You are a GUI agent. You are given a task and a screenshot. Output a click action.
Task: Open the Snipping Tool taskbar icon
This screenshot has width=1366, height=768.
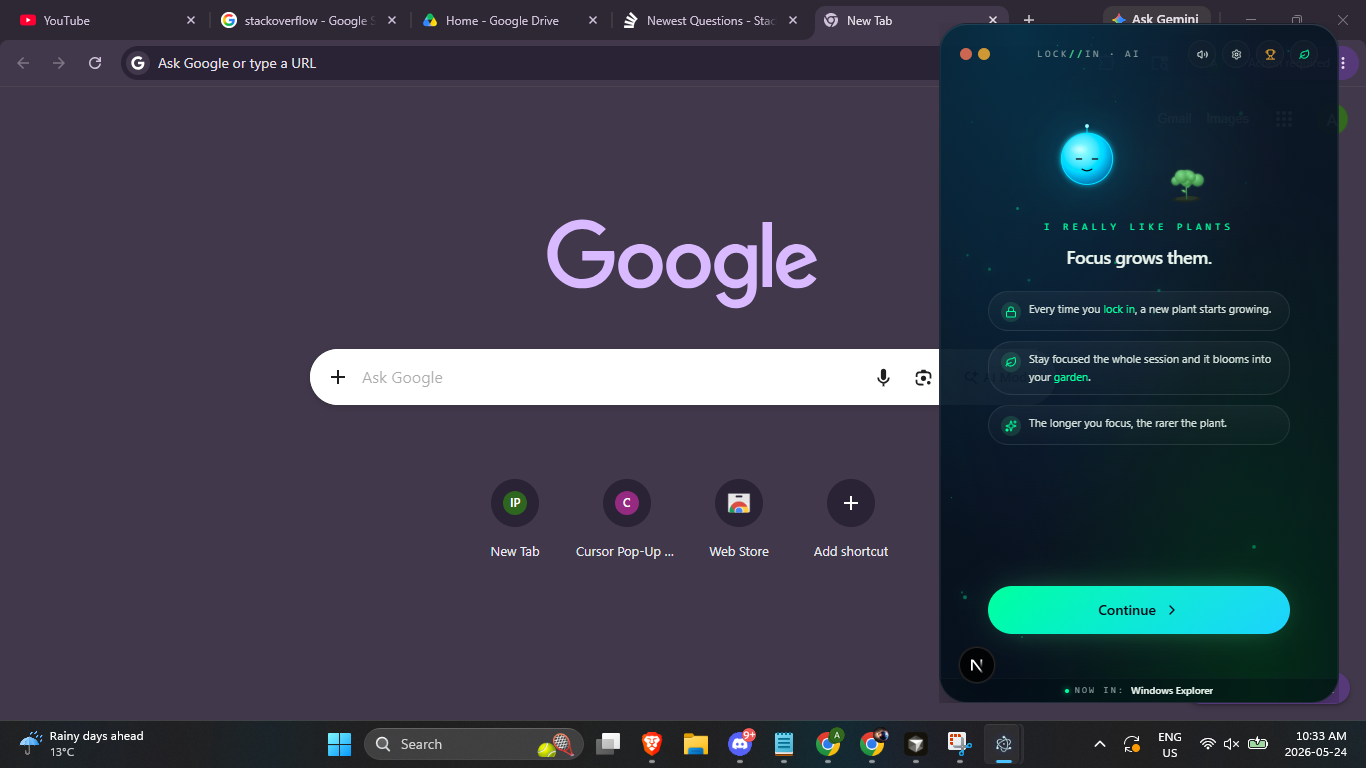click(960, 744)
